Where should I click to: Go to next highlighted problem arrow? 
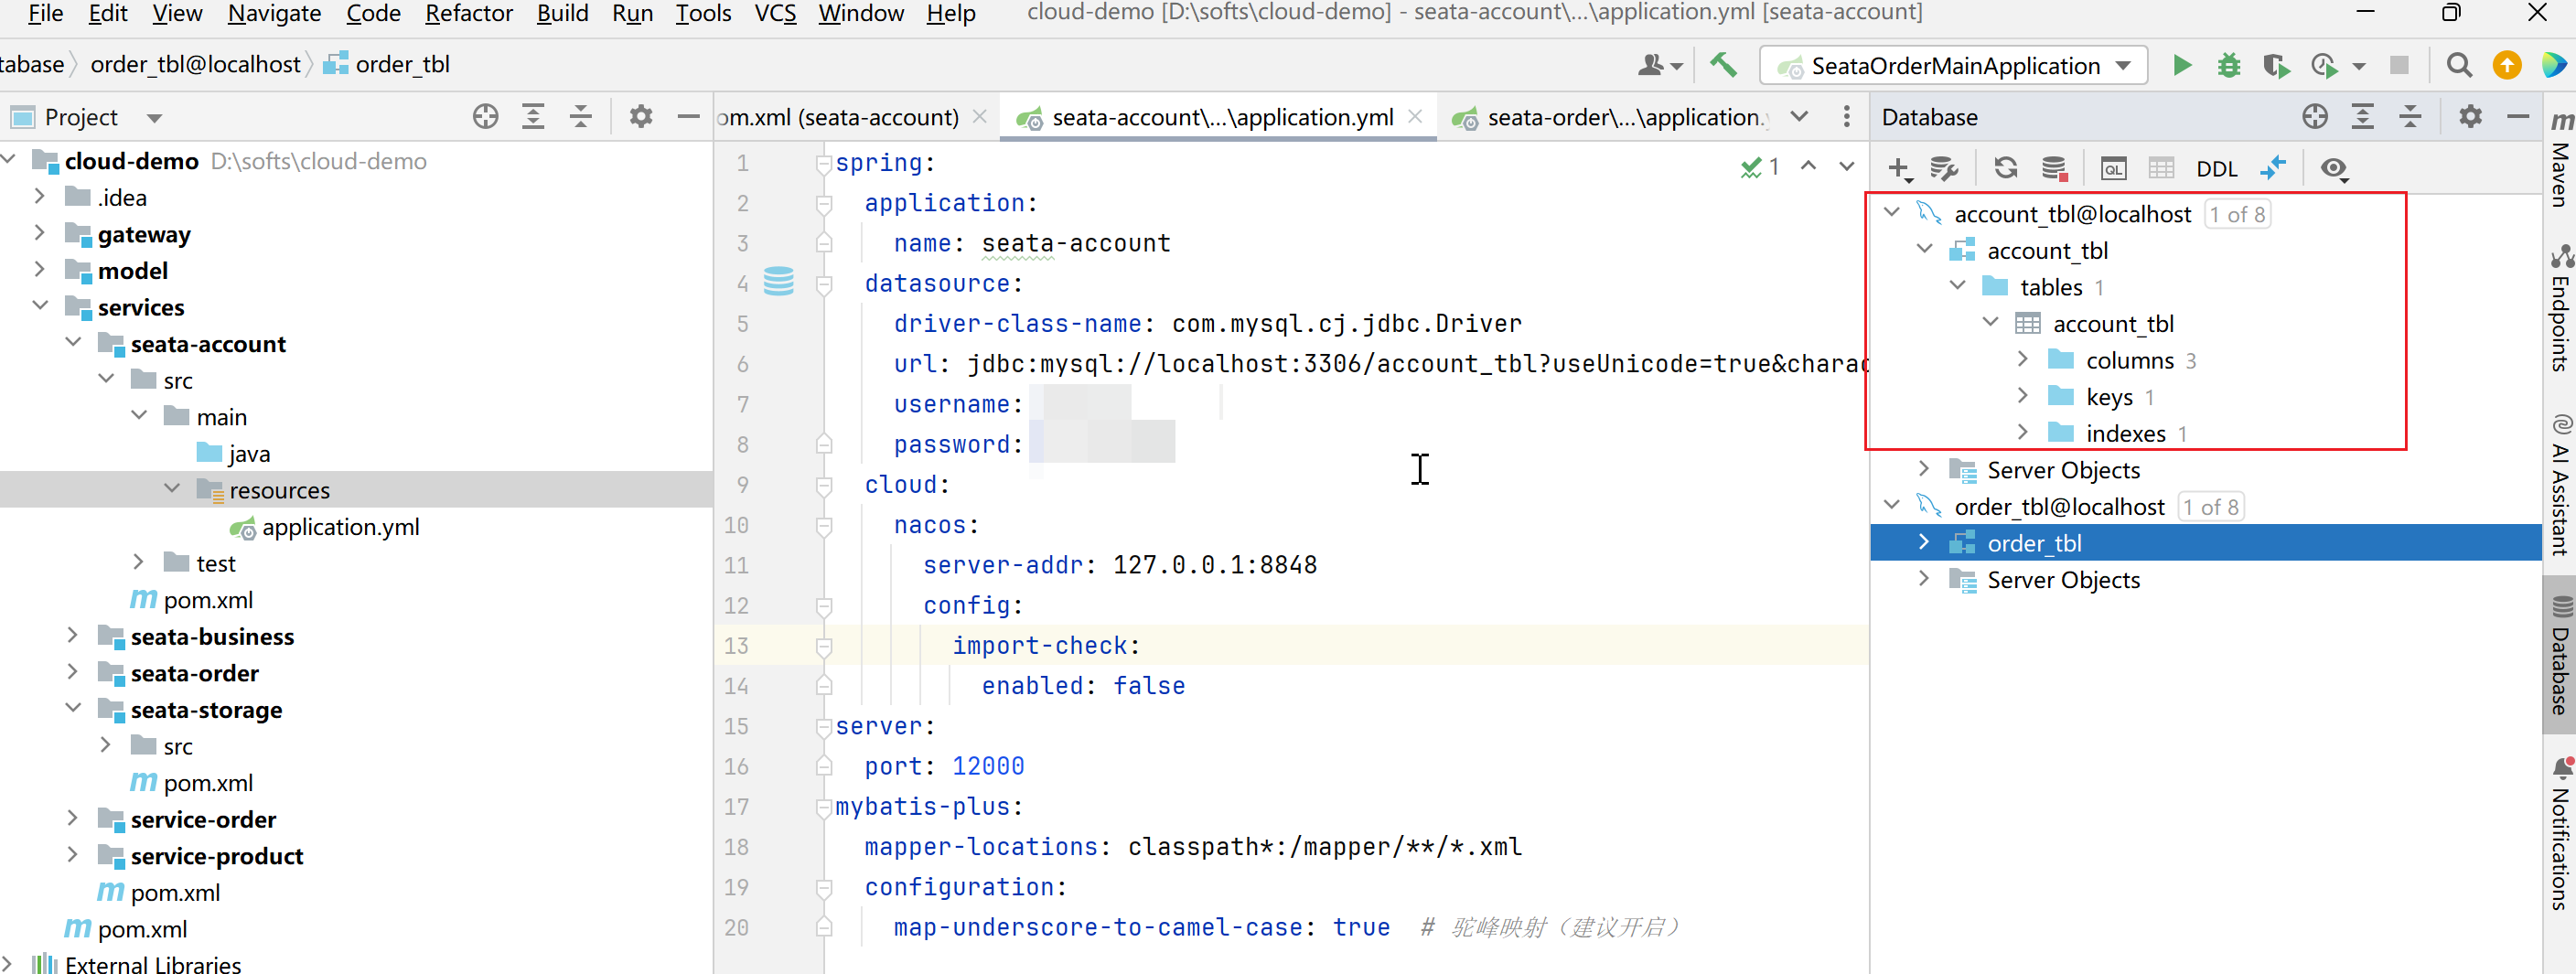click(1846, 166)
